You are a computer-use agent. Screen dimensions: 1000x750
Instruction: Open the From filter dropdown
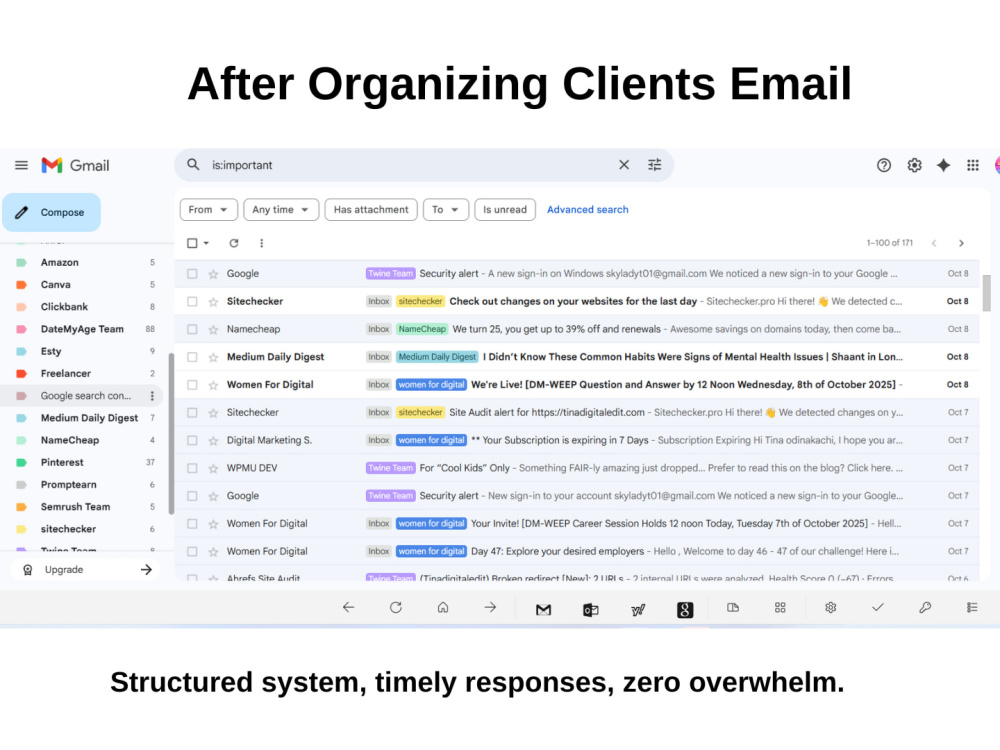tap(209, 209)
